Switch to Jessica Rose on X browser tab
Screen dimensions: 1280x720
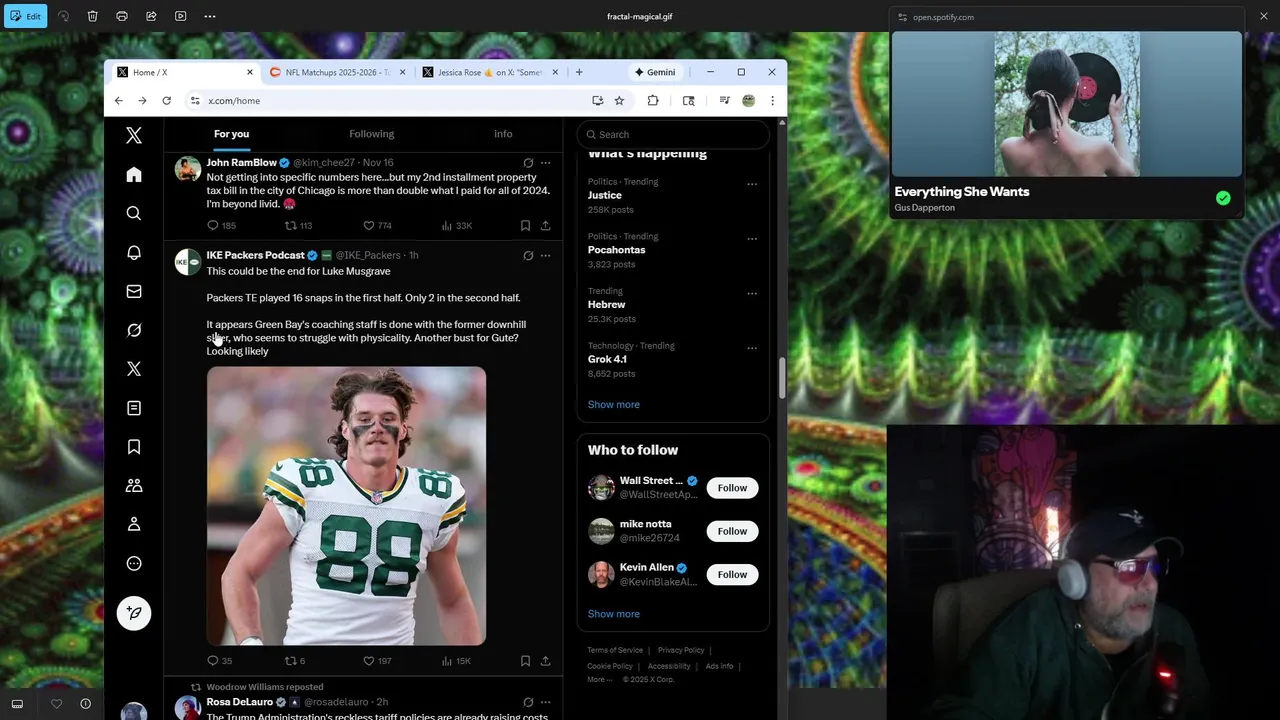pyautogui.click(x=489, y=72)
